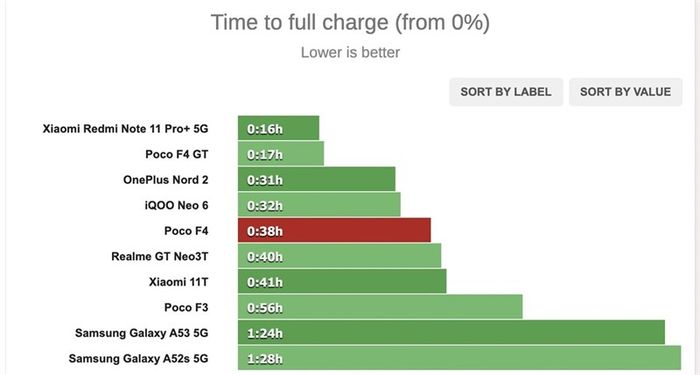Screen dimensions: 700x375
Task: Select the red Poco F4 0:38h bar
Action: pyautogui.click(x=334, y=230)
